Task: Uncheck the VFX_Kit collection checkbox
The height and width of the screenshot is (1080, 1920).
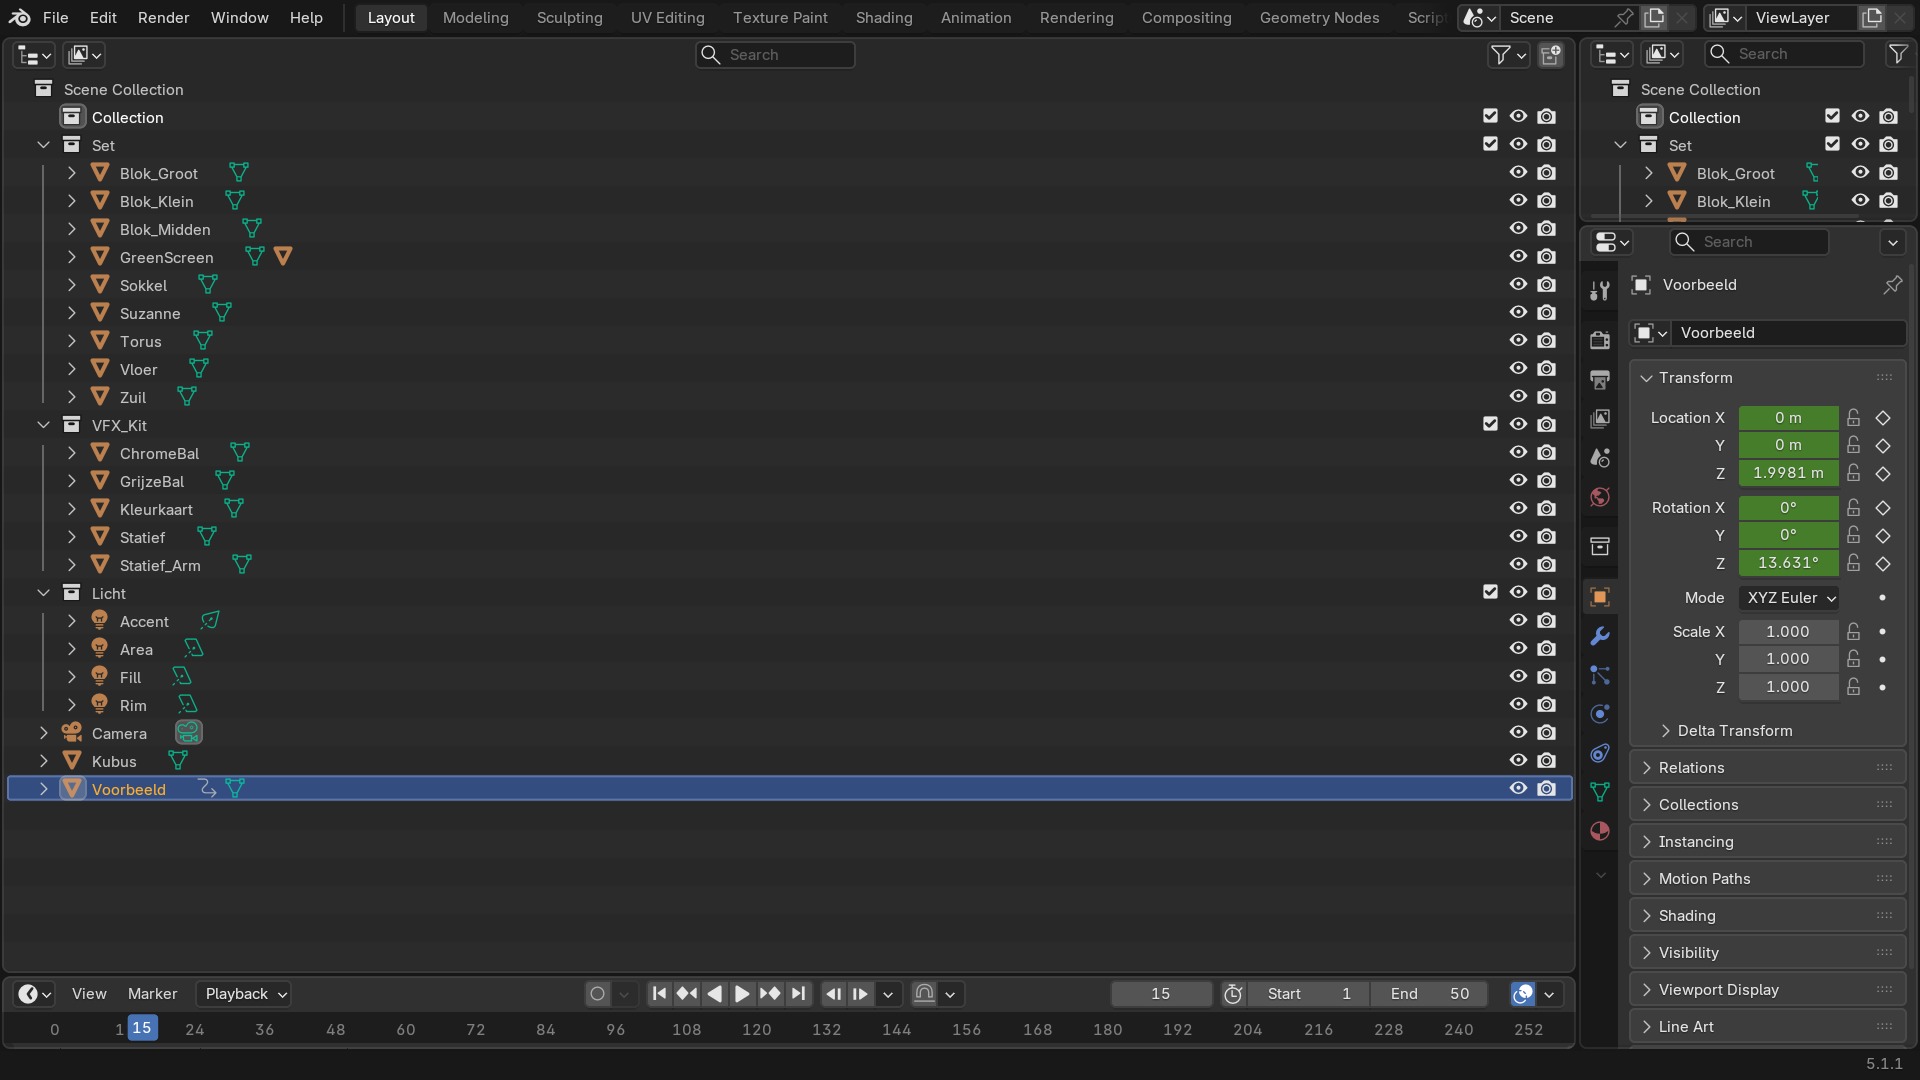Action: (1490, 424)
